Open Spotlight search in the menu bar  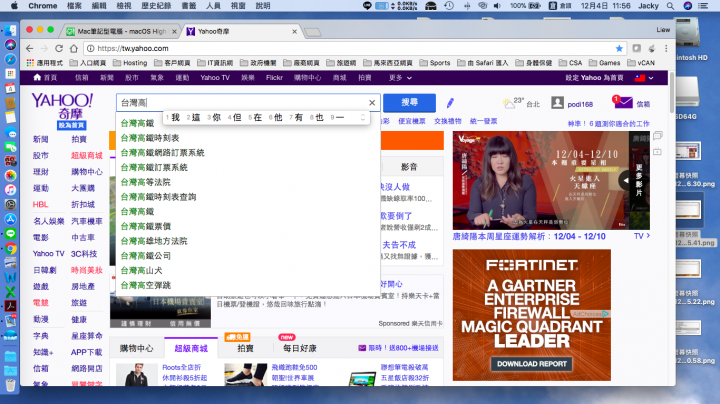coord(670,6)
